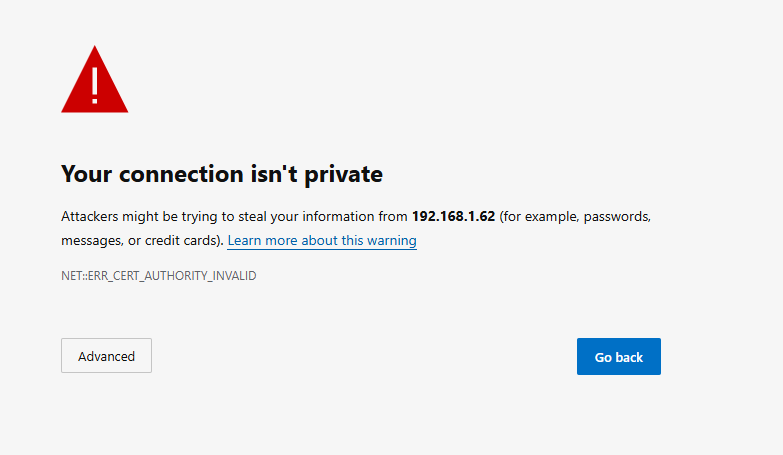
Task: Click the "Your connection isn't private" heading
Action: 222,174
